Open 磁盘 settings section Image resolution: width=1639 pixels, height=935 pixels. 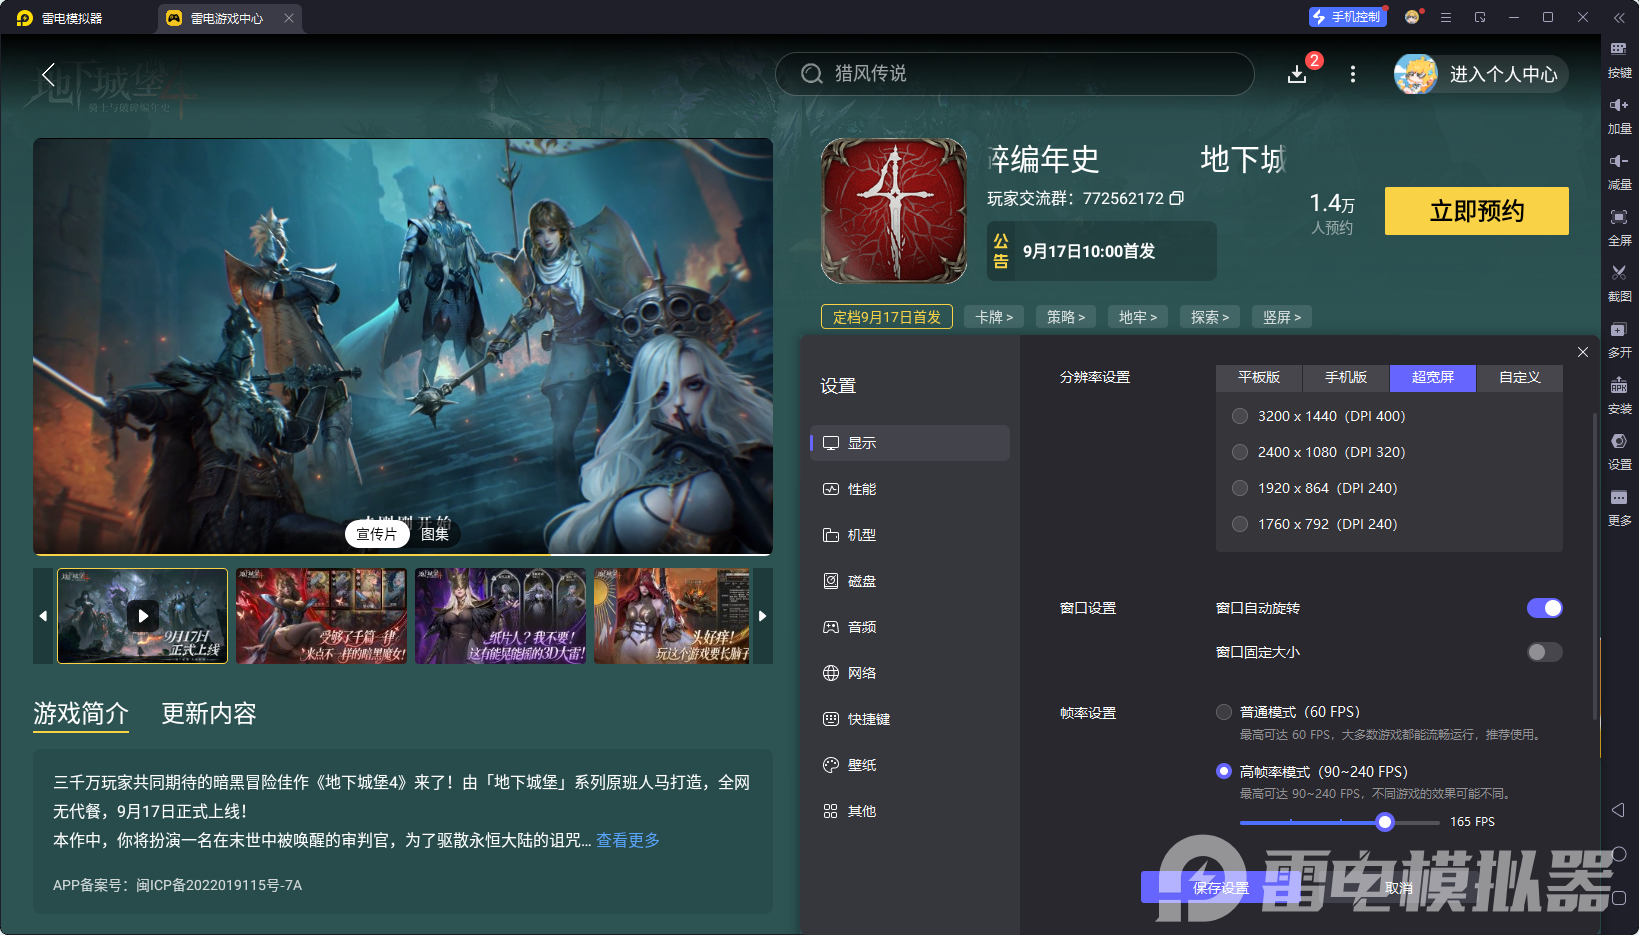(x=910, y=581)
